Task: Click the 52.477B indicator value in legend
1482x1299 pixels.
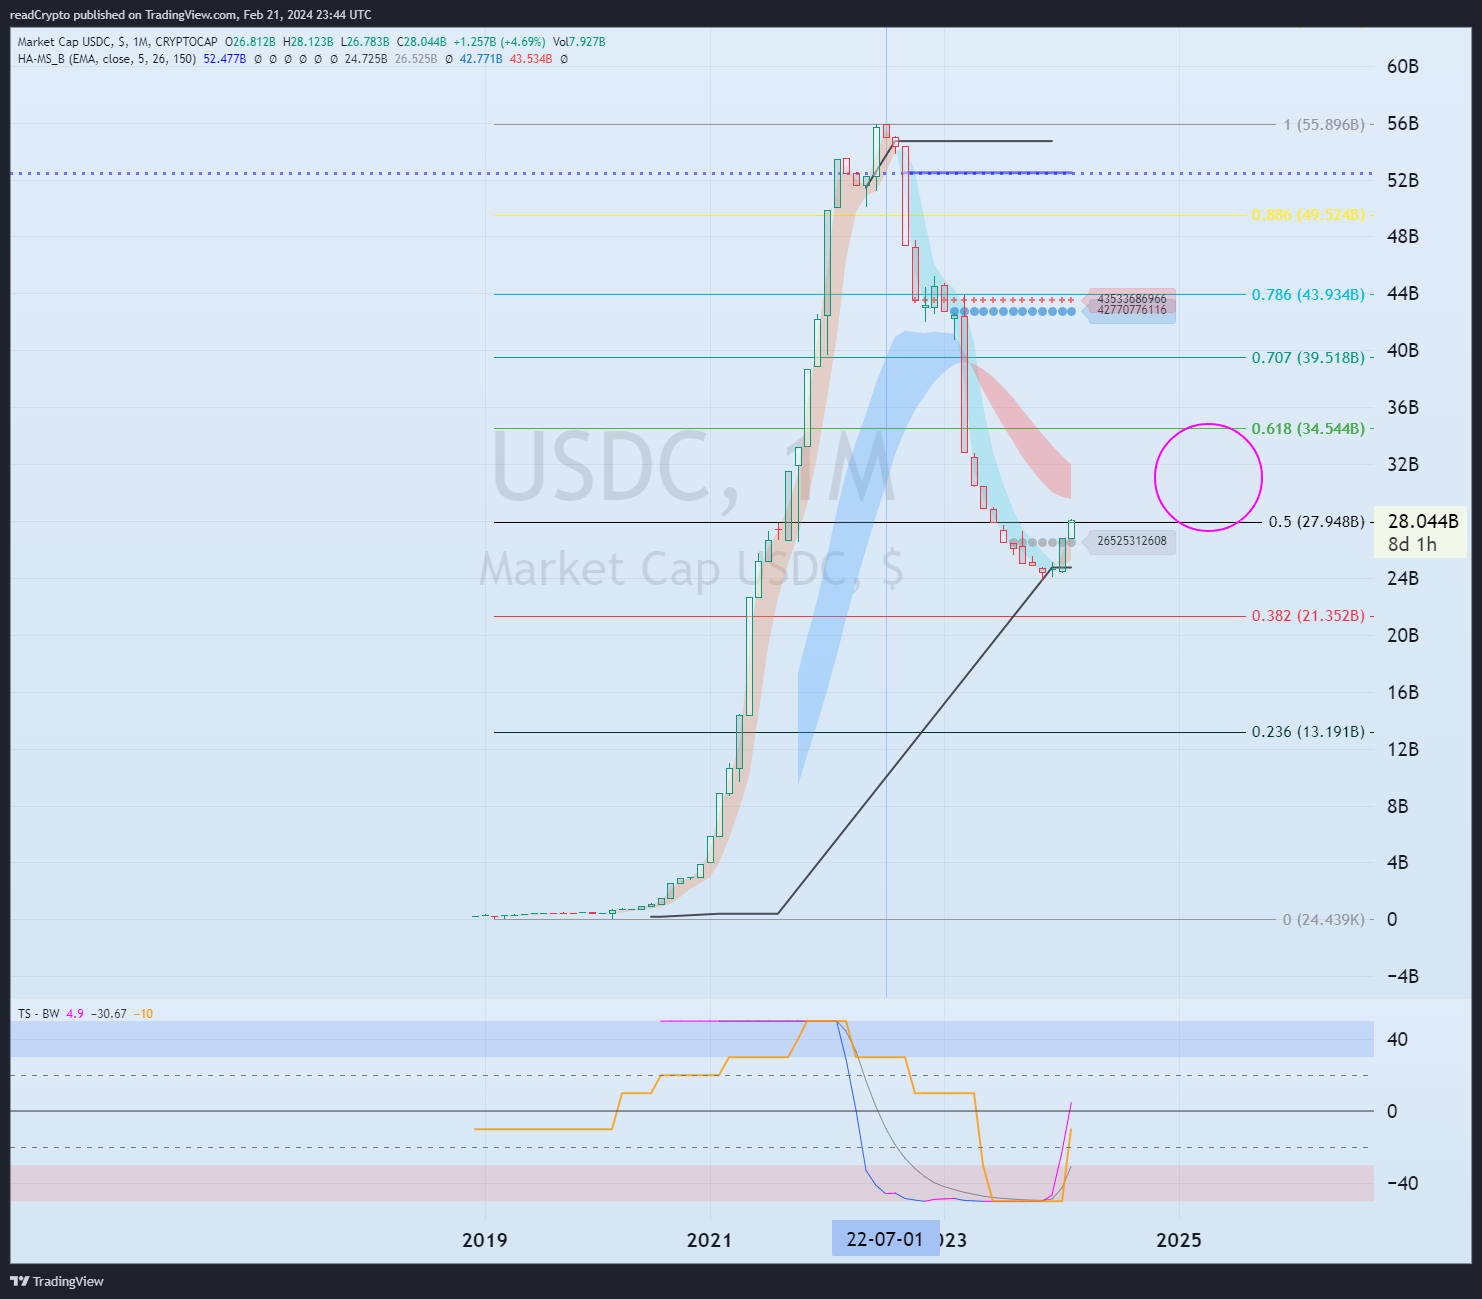Action: tap(225, 59)
